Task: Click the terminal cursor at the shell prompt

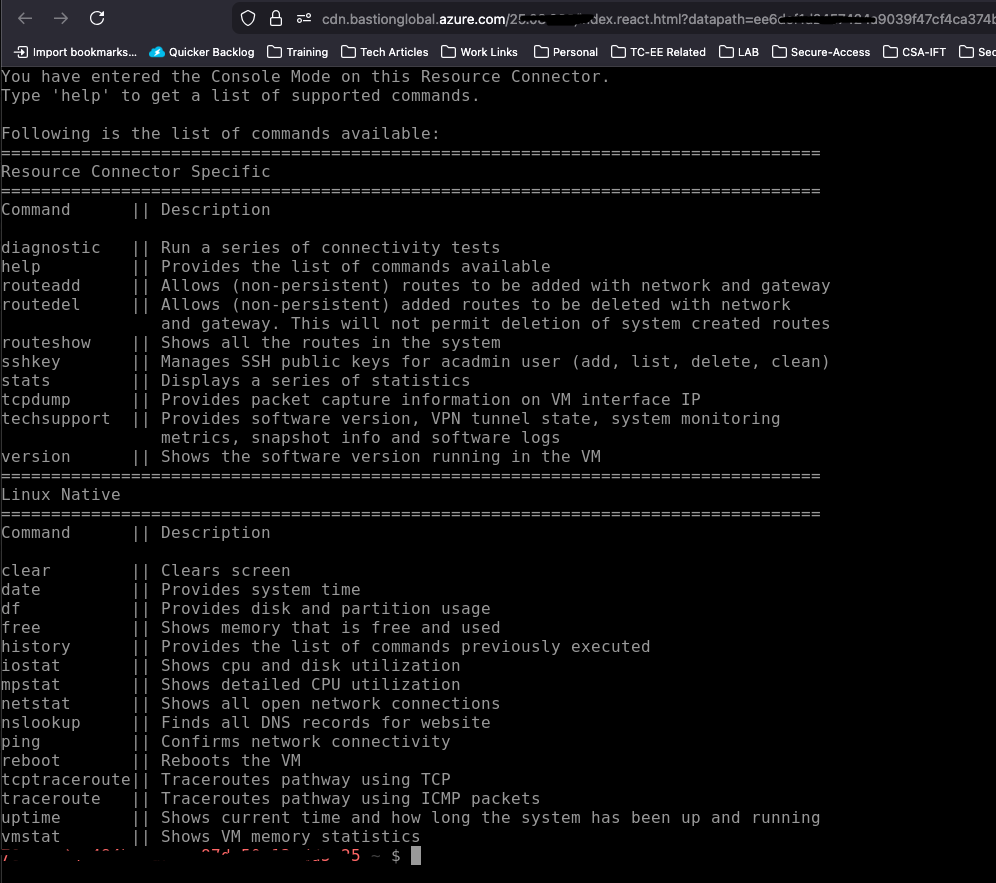Action: (415, 855)
